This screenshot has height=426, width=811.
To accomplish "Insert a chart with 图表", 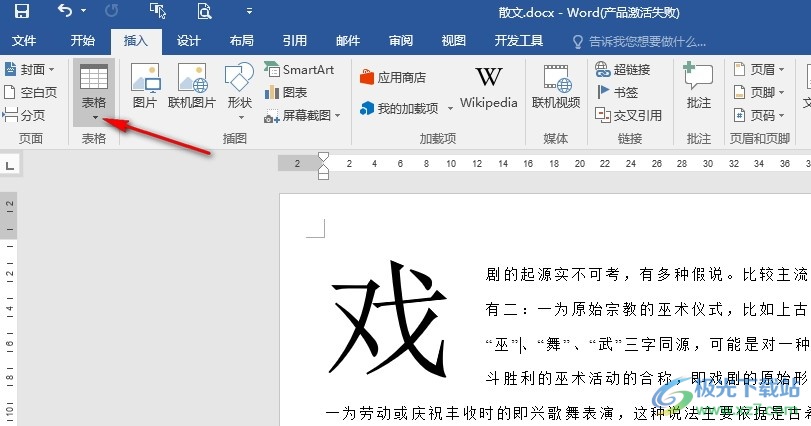I will click(x=286, y=93).
